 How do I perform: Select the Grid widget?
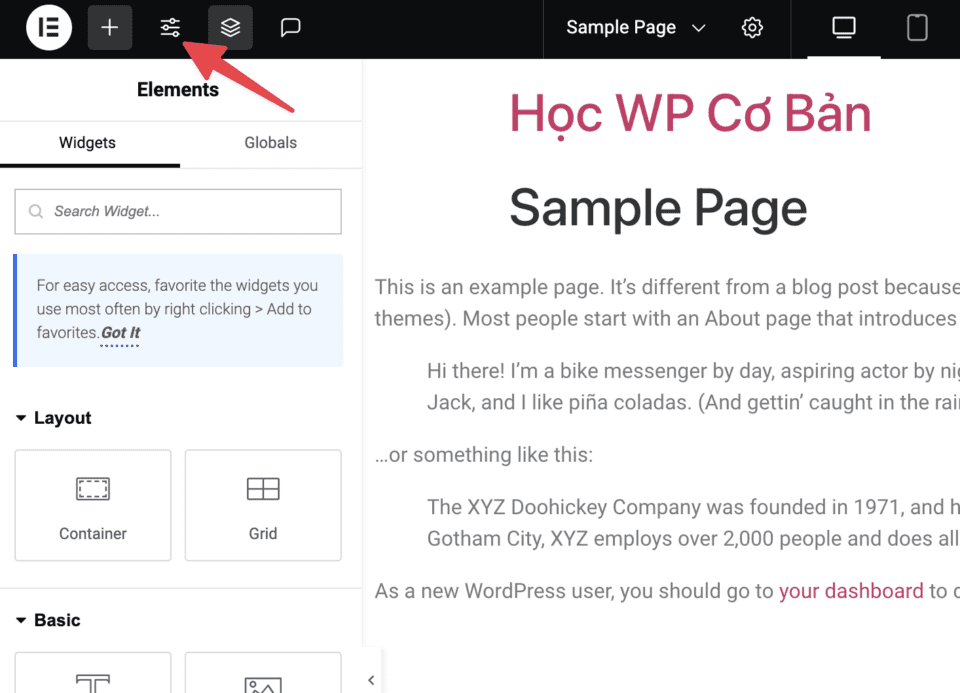point(263,505)
